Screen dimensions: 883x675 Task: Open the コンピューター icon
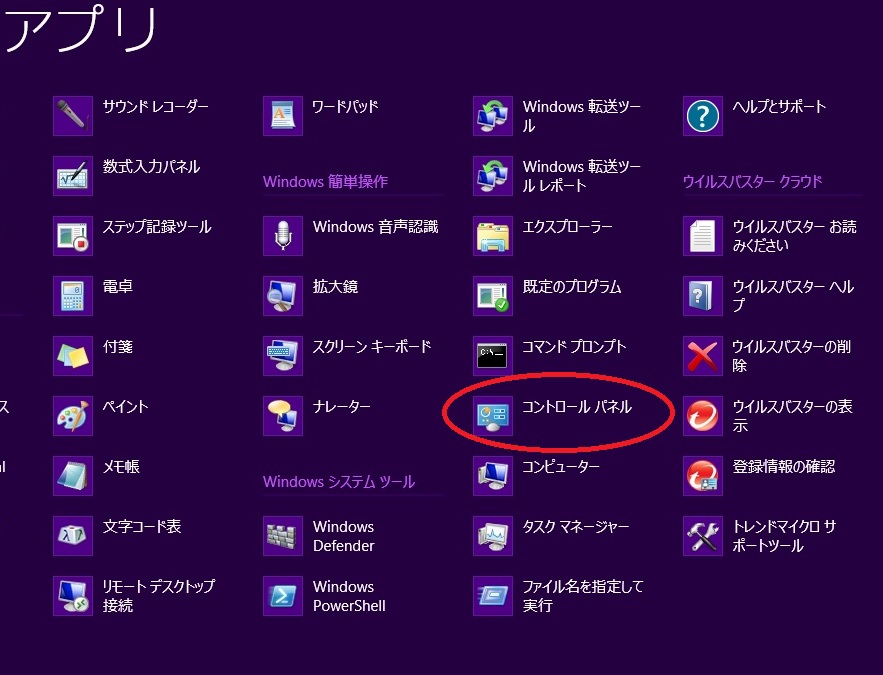pos(493,476)
